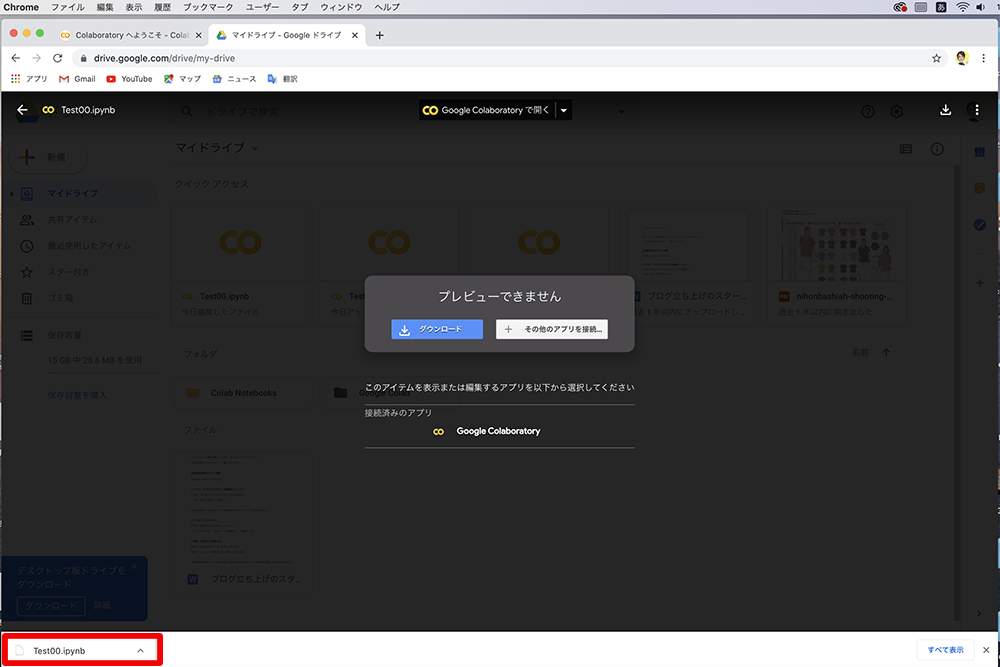Click Google Colaboratory で開く button
Image resolution: width=1000 pixels, height=667 pixels.
tap(487, 110)
